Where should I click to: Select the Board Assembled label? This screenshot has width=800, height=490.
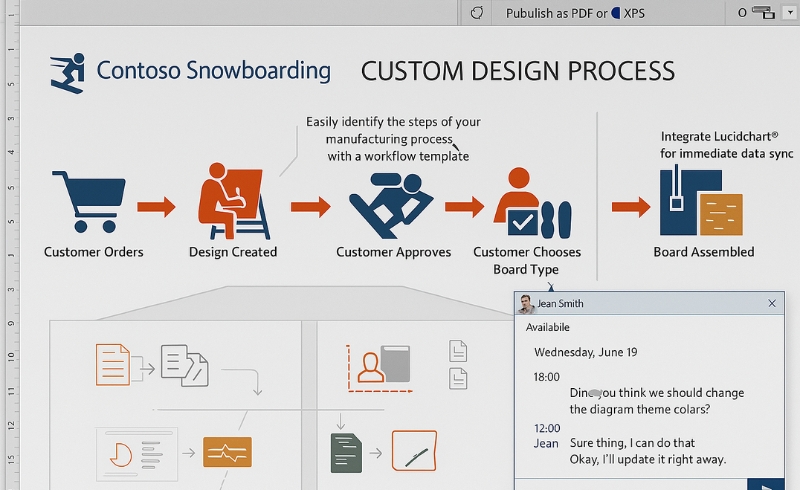point(704,252)
